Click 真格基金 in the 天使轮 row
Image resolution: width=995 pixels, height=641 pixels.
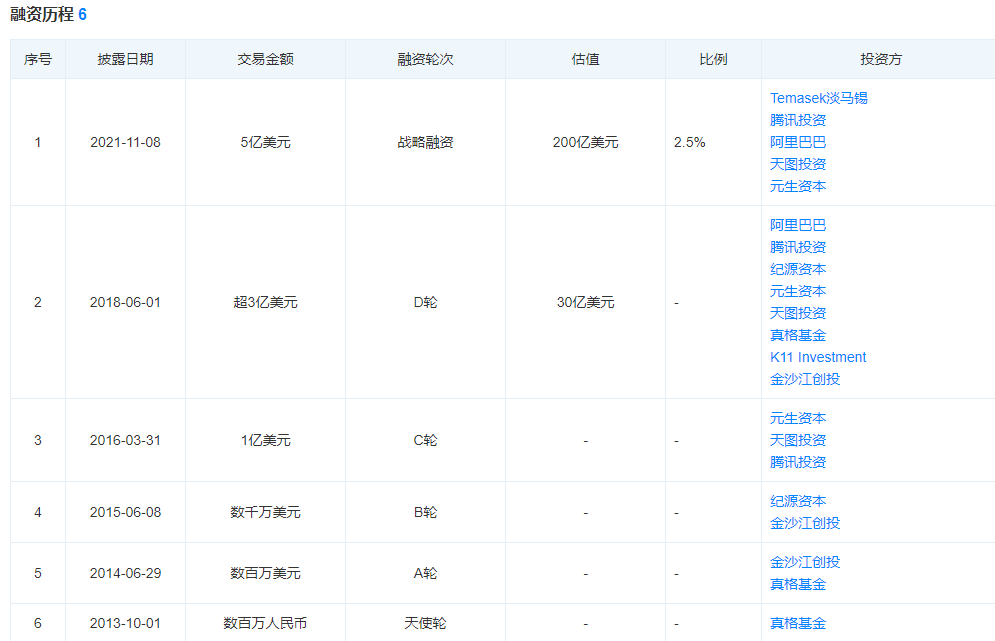click(796, 622)
